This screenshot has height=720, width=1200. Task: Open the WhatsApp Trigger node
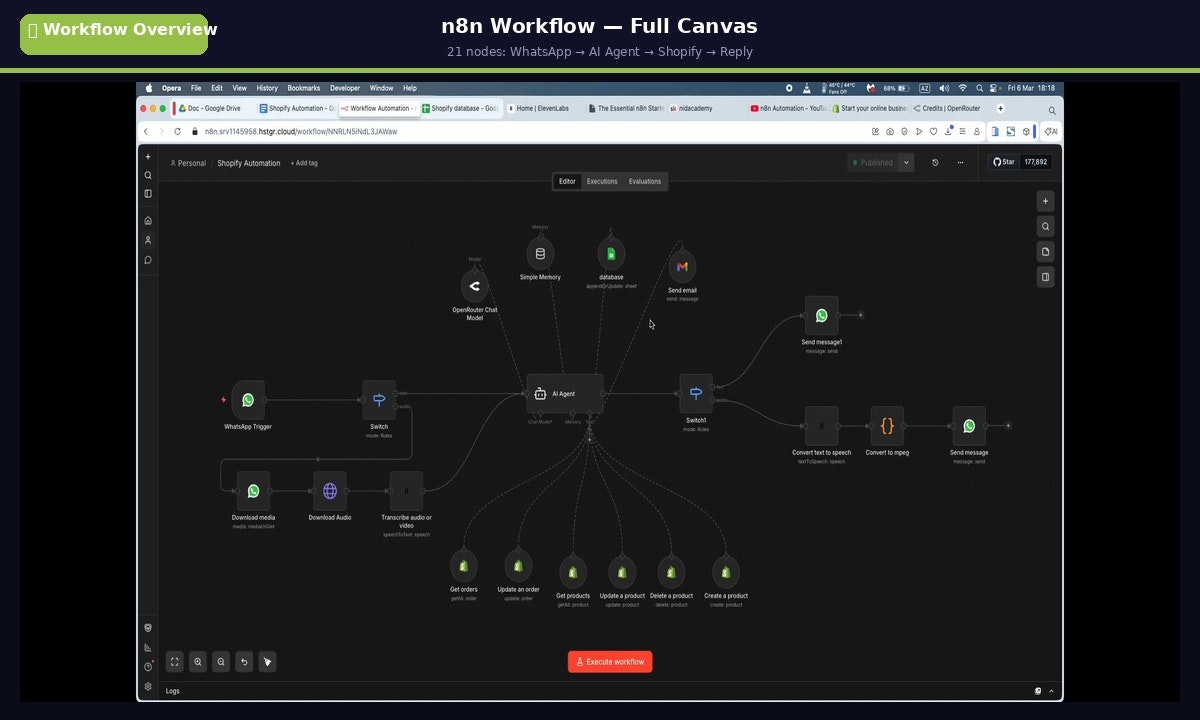pyautogui.click(x=247, y=400)
